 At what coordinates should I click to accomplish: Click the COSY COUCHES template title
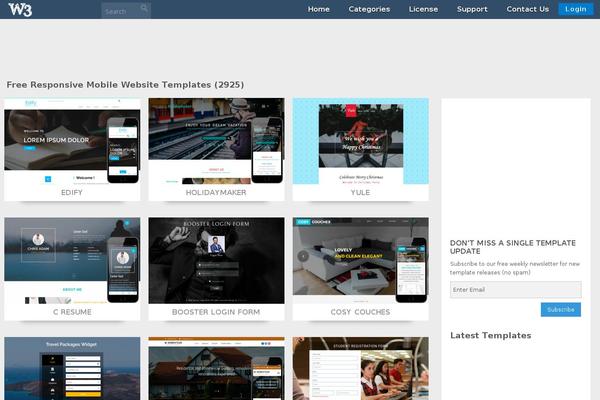360,312
